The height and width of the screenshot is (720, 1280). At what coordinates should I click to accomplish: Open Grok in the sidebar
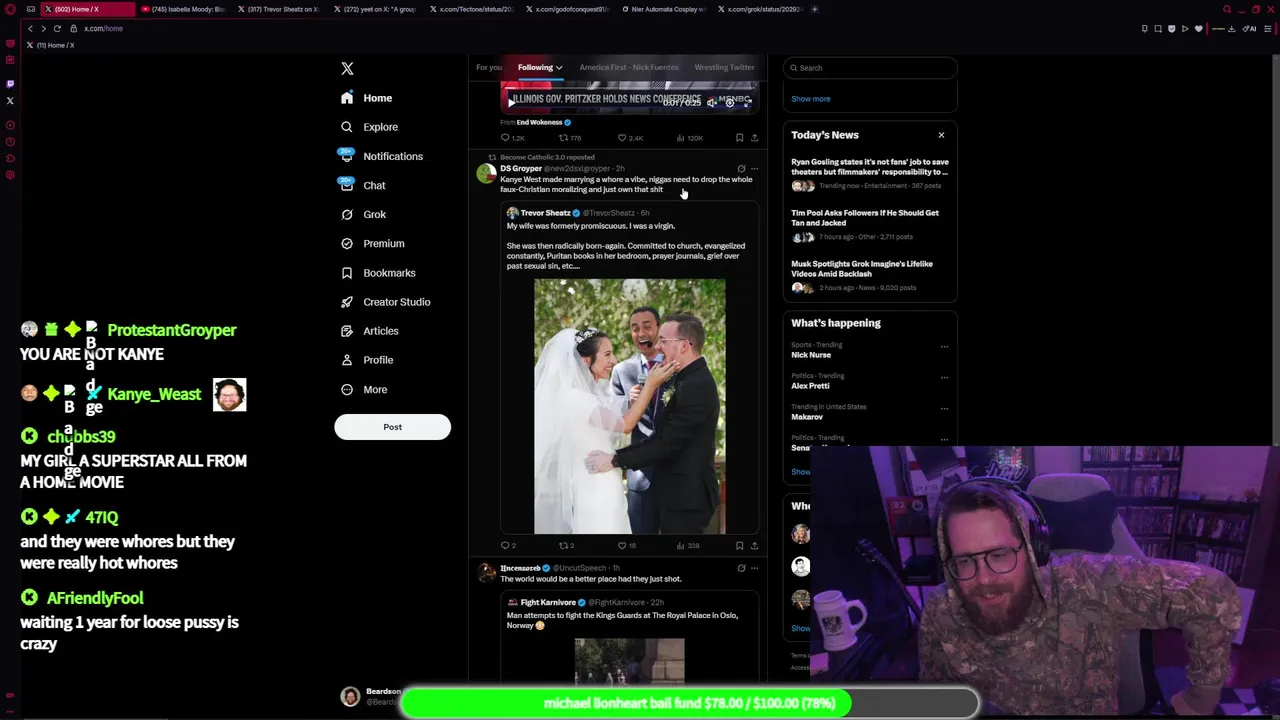pyautogui.click(x=363, y=214)
